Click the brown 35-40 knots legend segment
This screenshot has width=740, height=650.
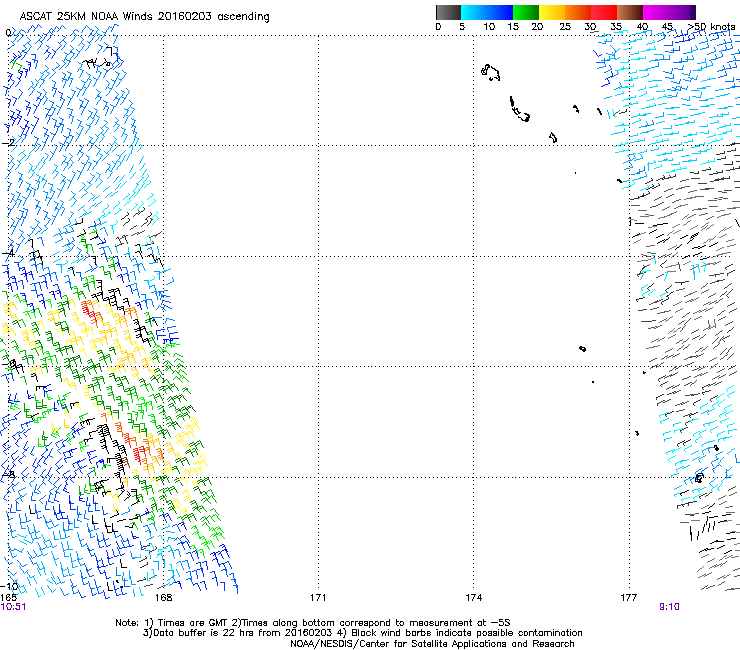coord(630,12)
